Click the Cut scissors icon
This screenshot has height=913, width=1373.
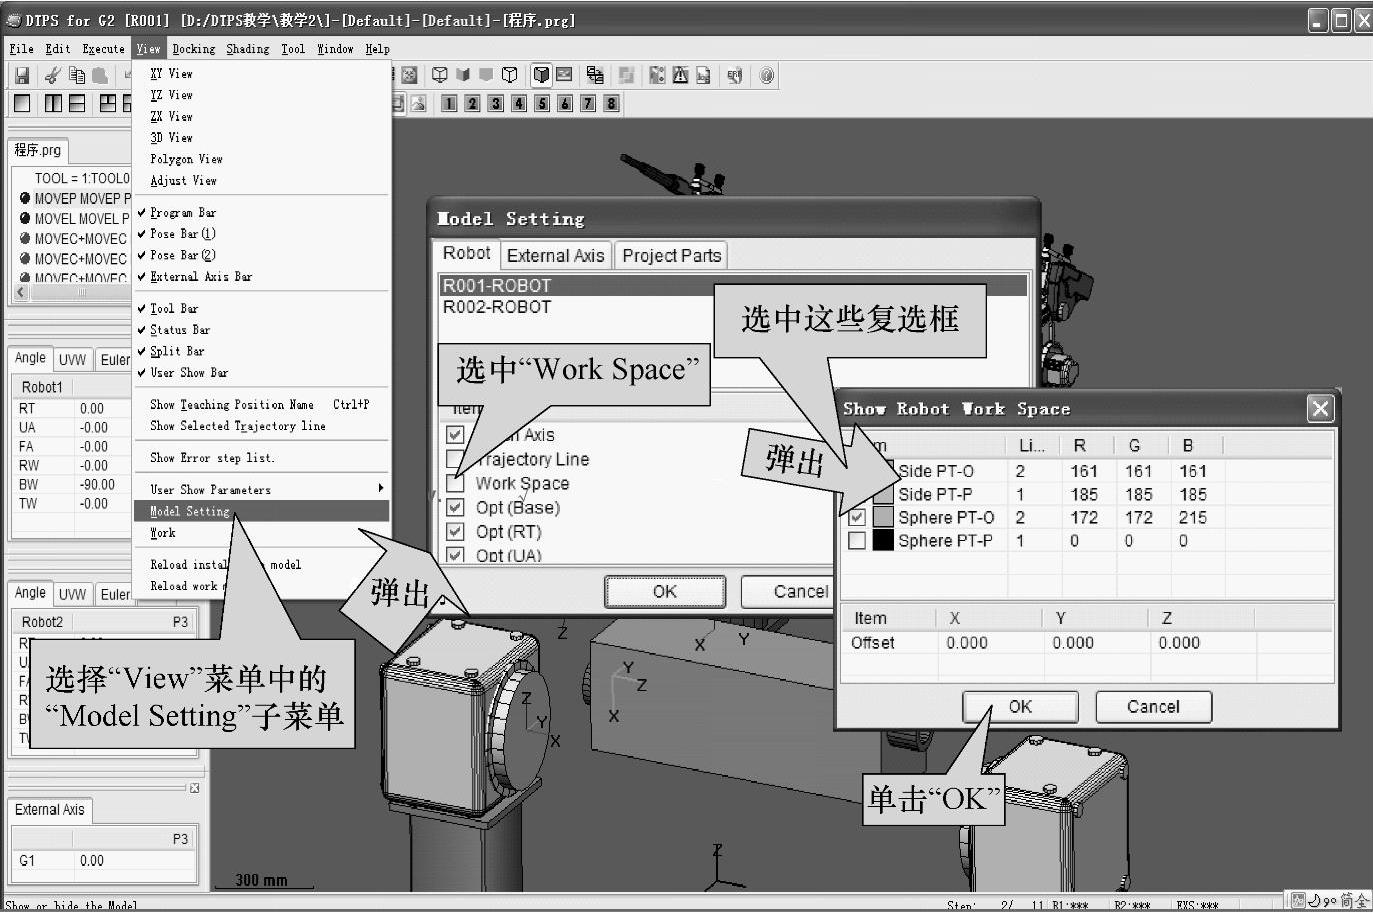click(x=53, y=75)
